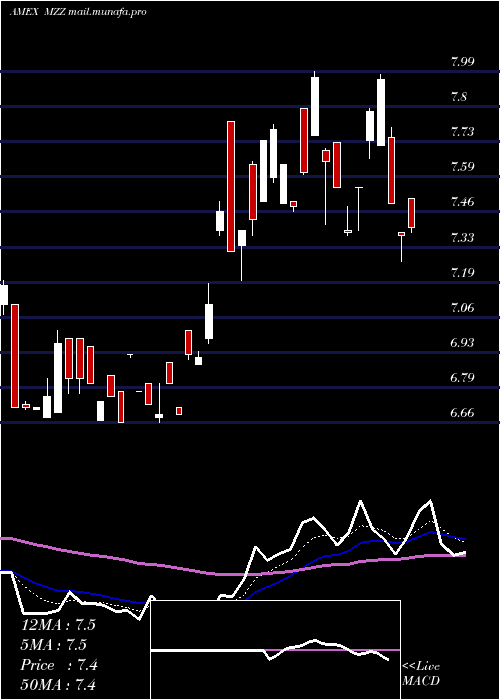Click the 7.06 price axis label
This screenshot has width=500, height=700.
[x=462, y=308]
